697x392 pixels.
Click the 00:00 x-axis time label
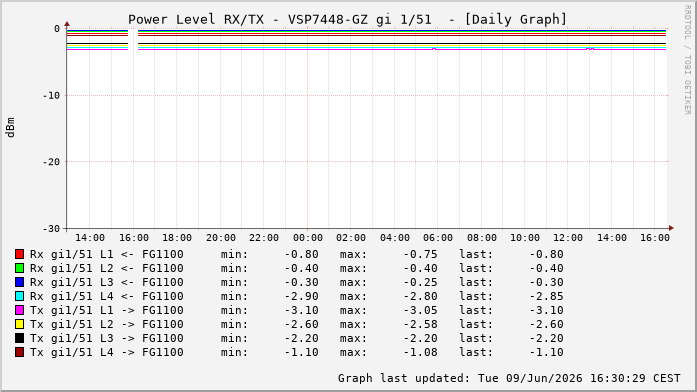click(308, 238)
